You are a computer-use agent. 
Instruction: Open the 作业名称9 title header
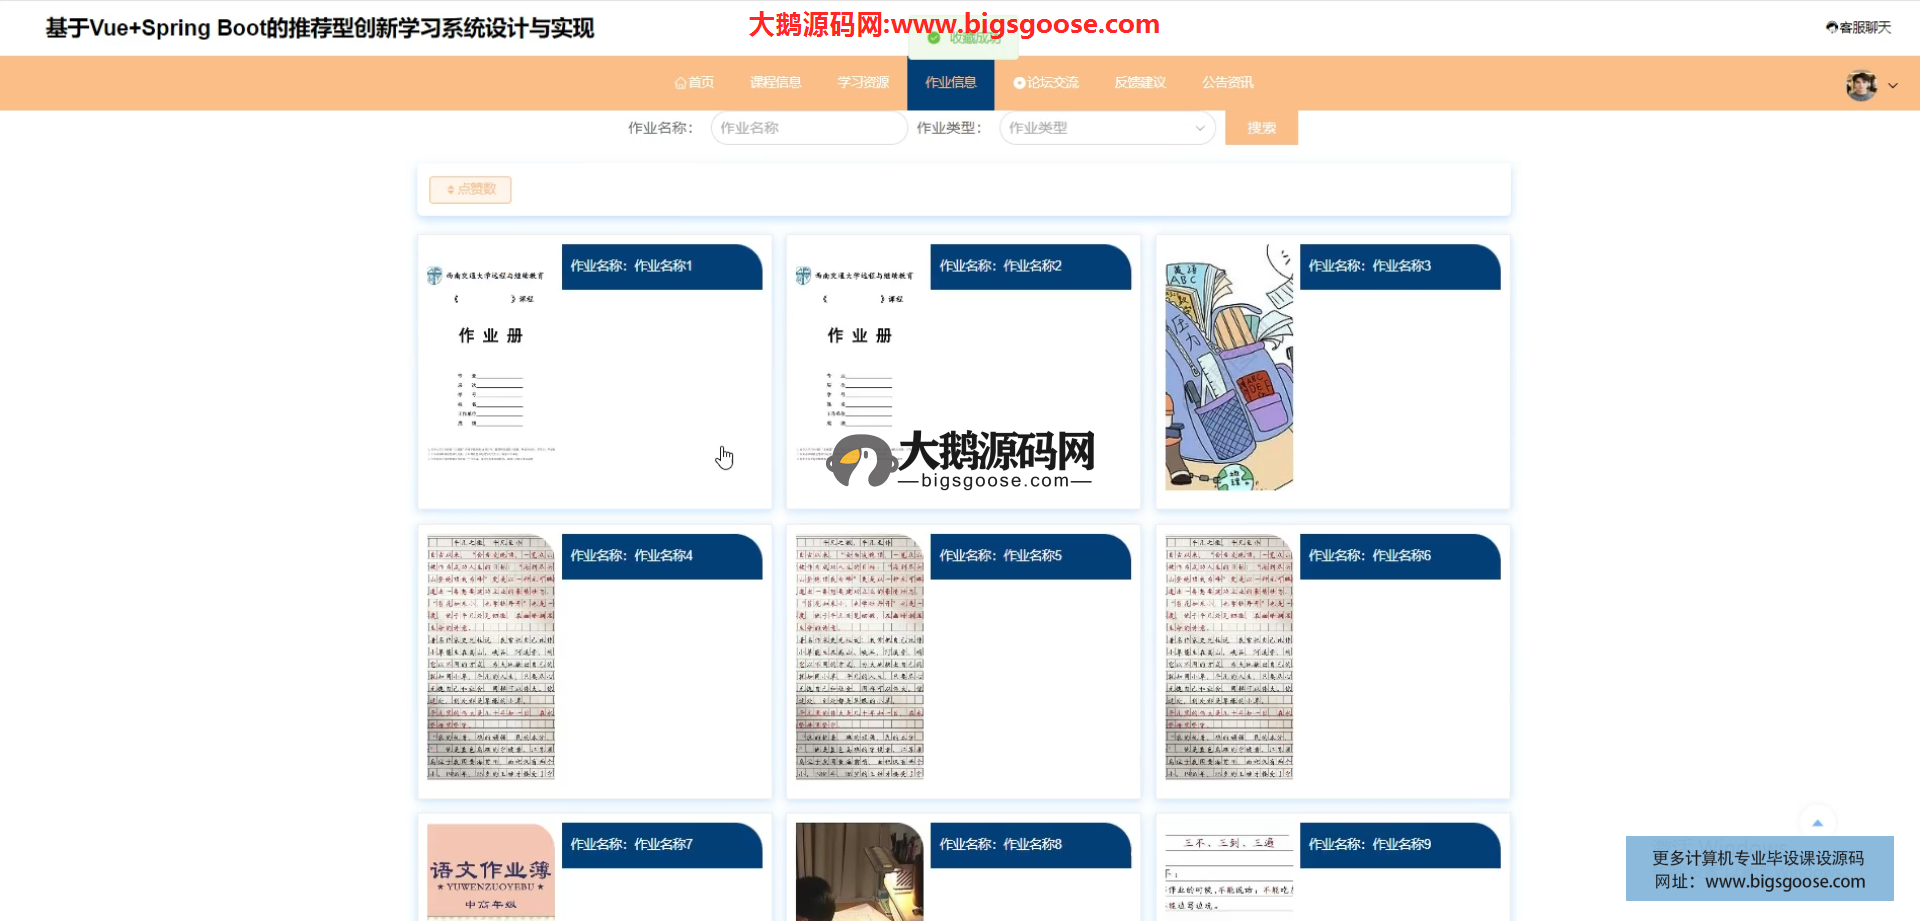tap(1370, 845)
